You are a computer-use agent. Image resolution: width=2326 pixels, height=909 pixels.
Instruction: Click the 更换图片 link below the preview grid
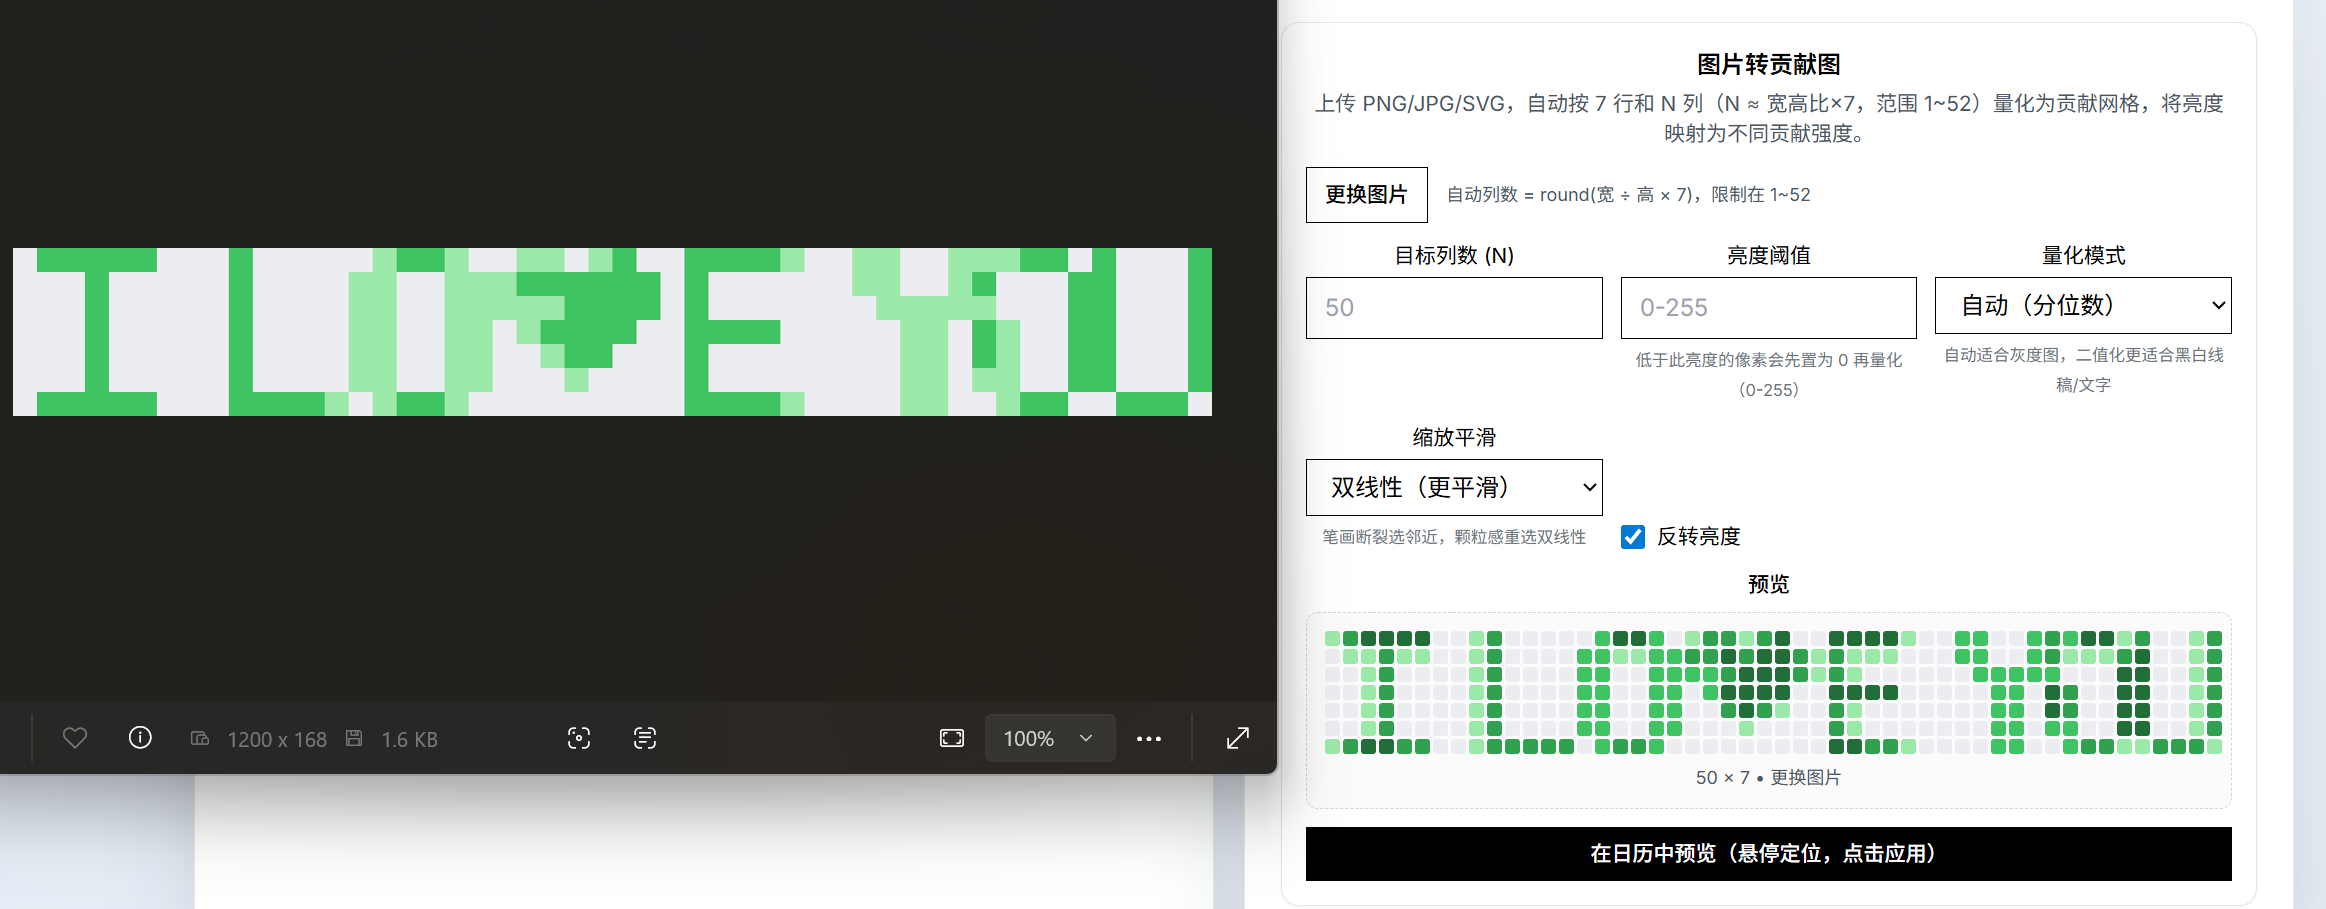[1806, 777]
